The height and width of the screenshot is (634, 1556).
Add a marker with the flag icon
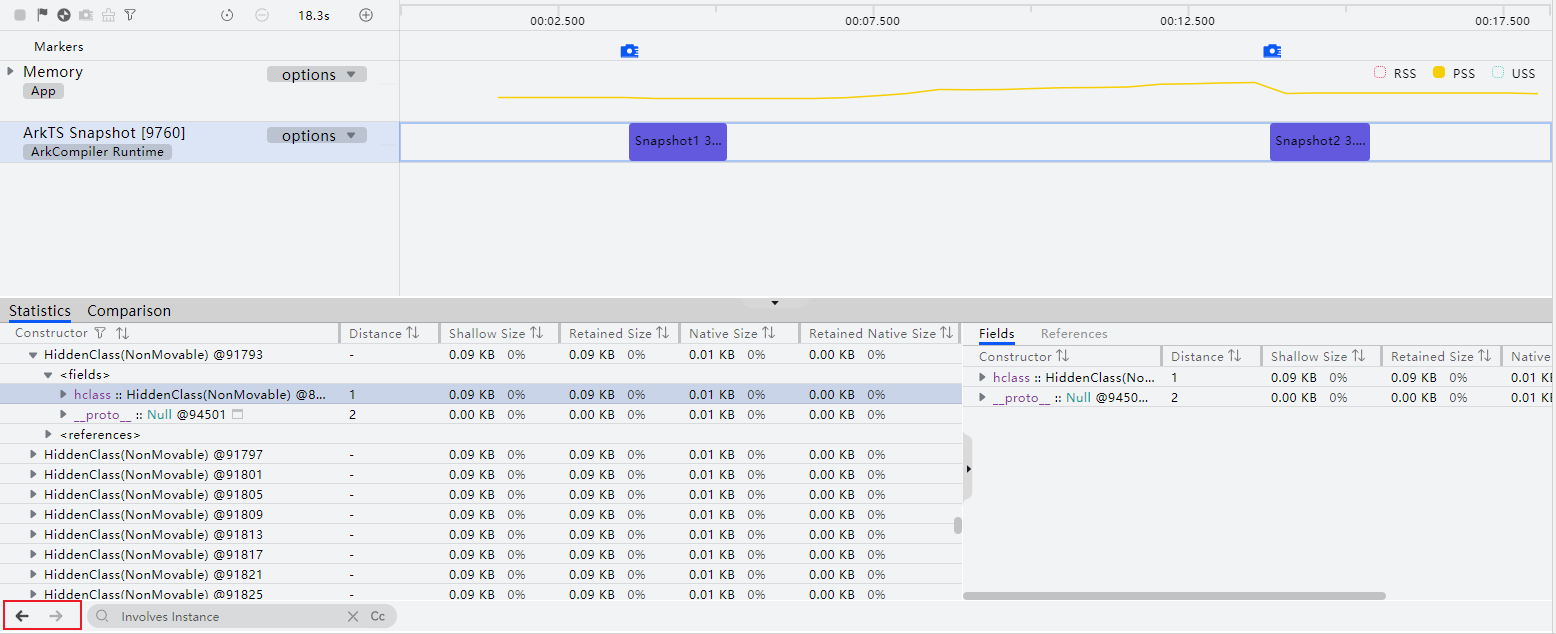(42, 15)
